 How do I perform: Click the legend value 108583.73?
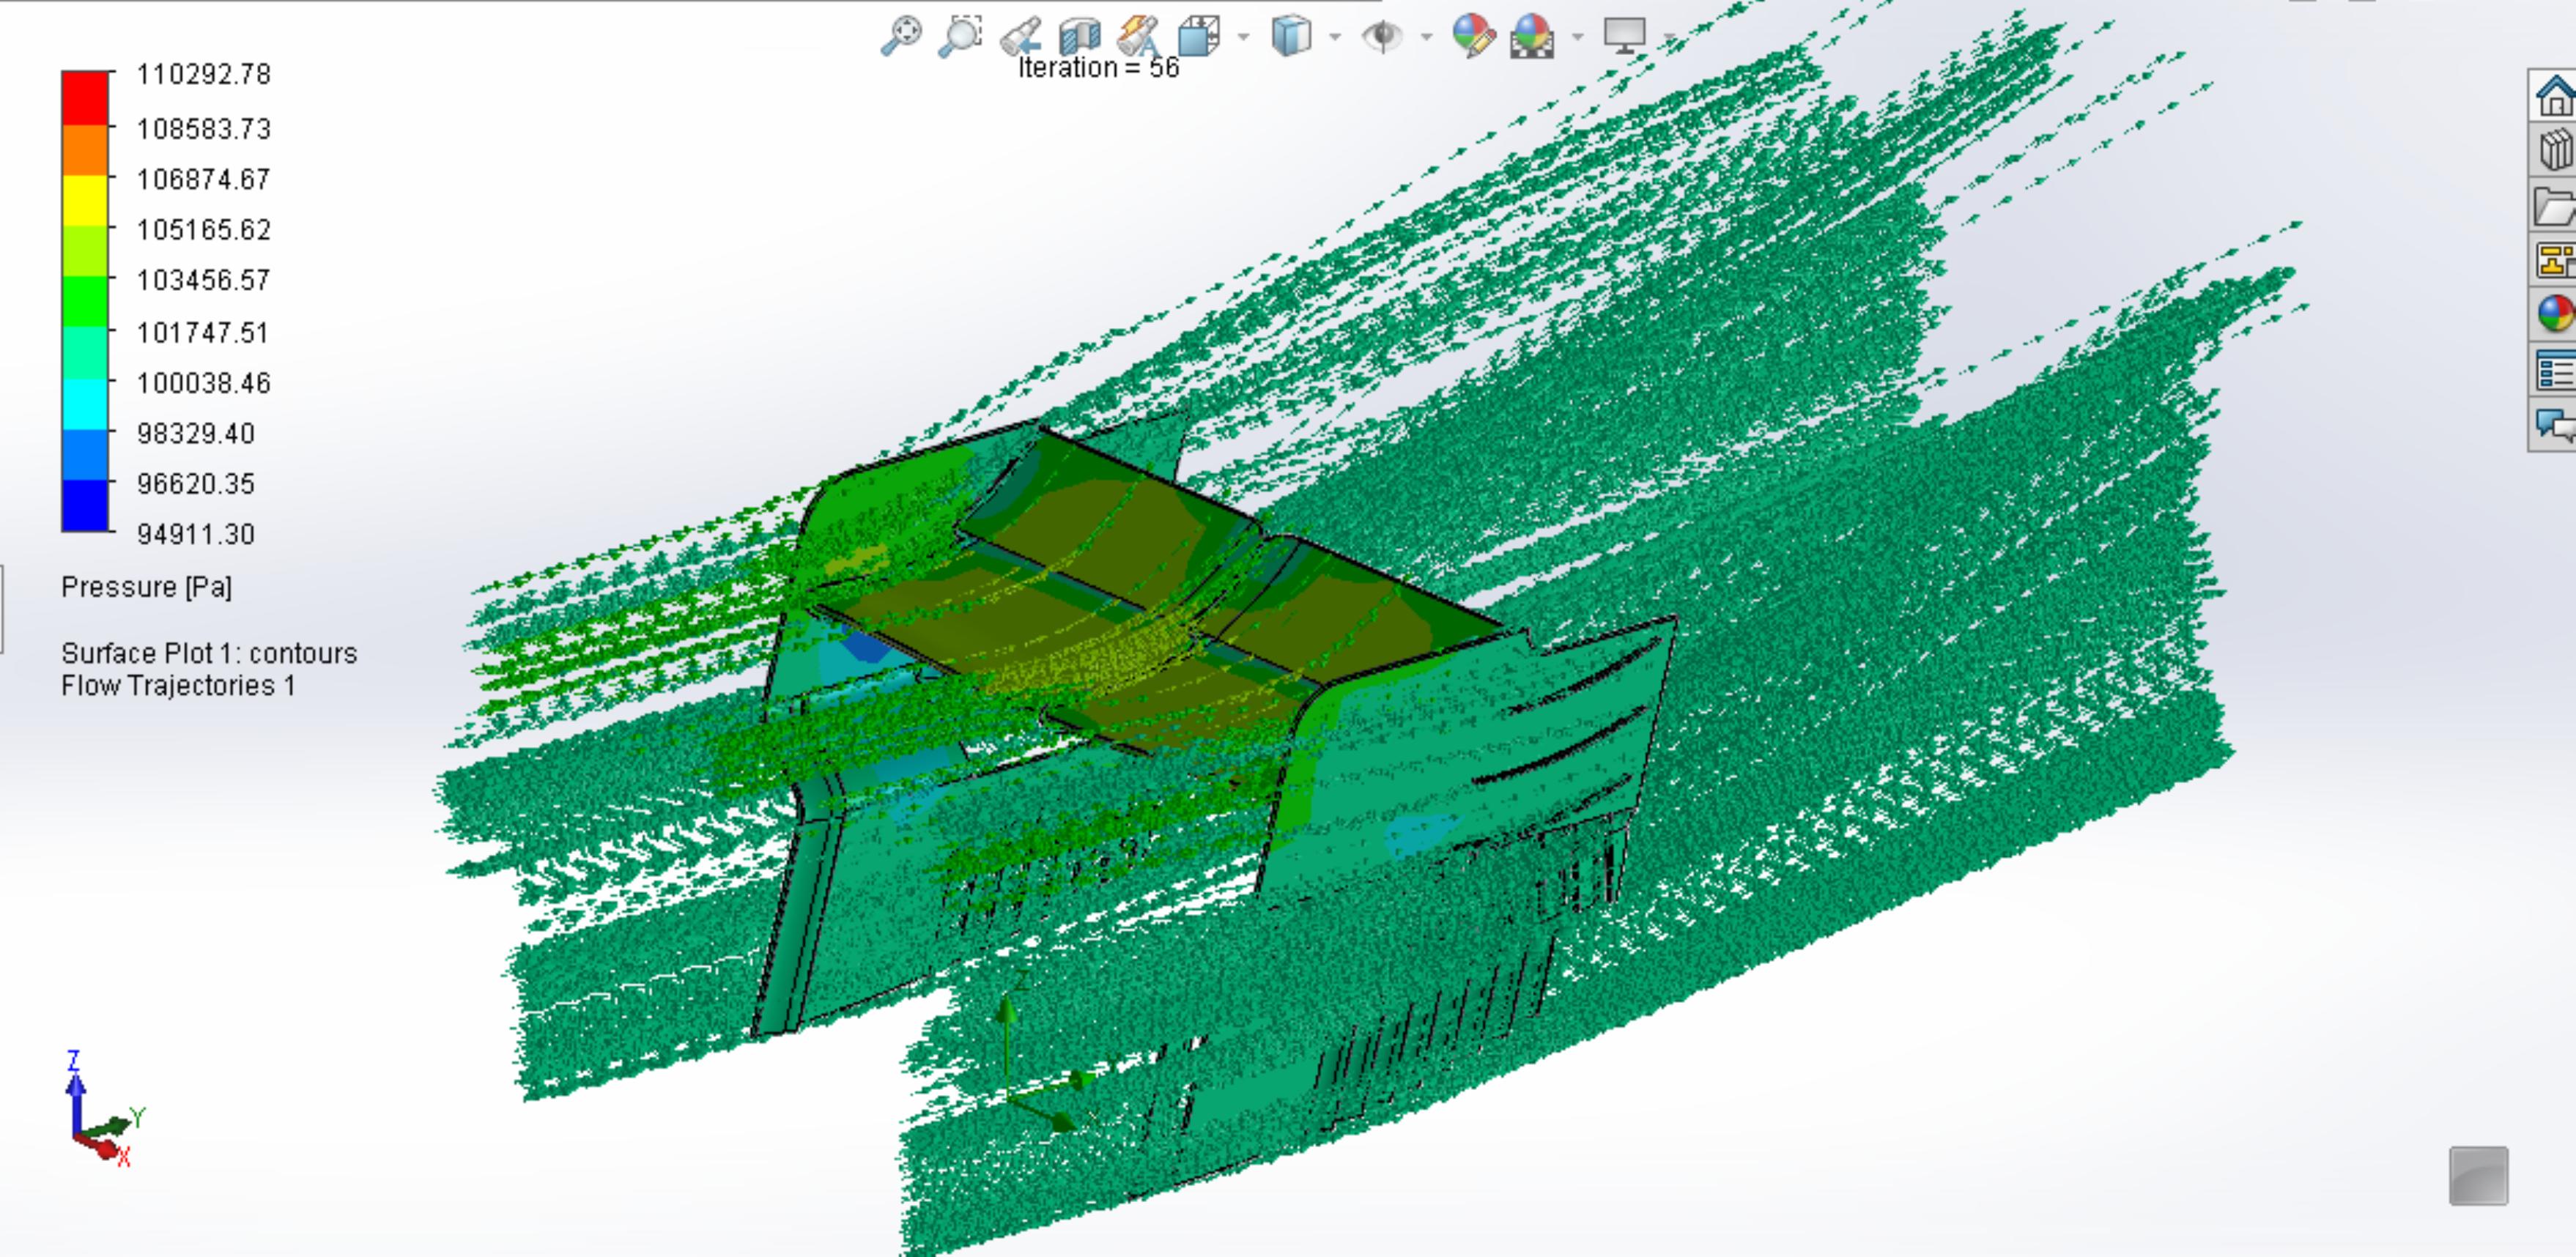(204, 129)
